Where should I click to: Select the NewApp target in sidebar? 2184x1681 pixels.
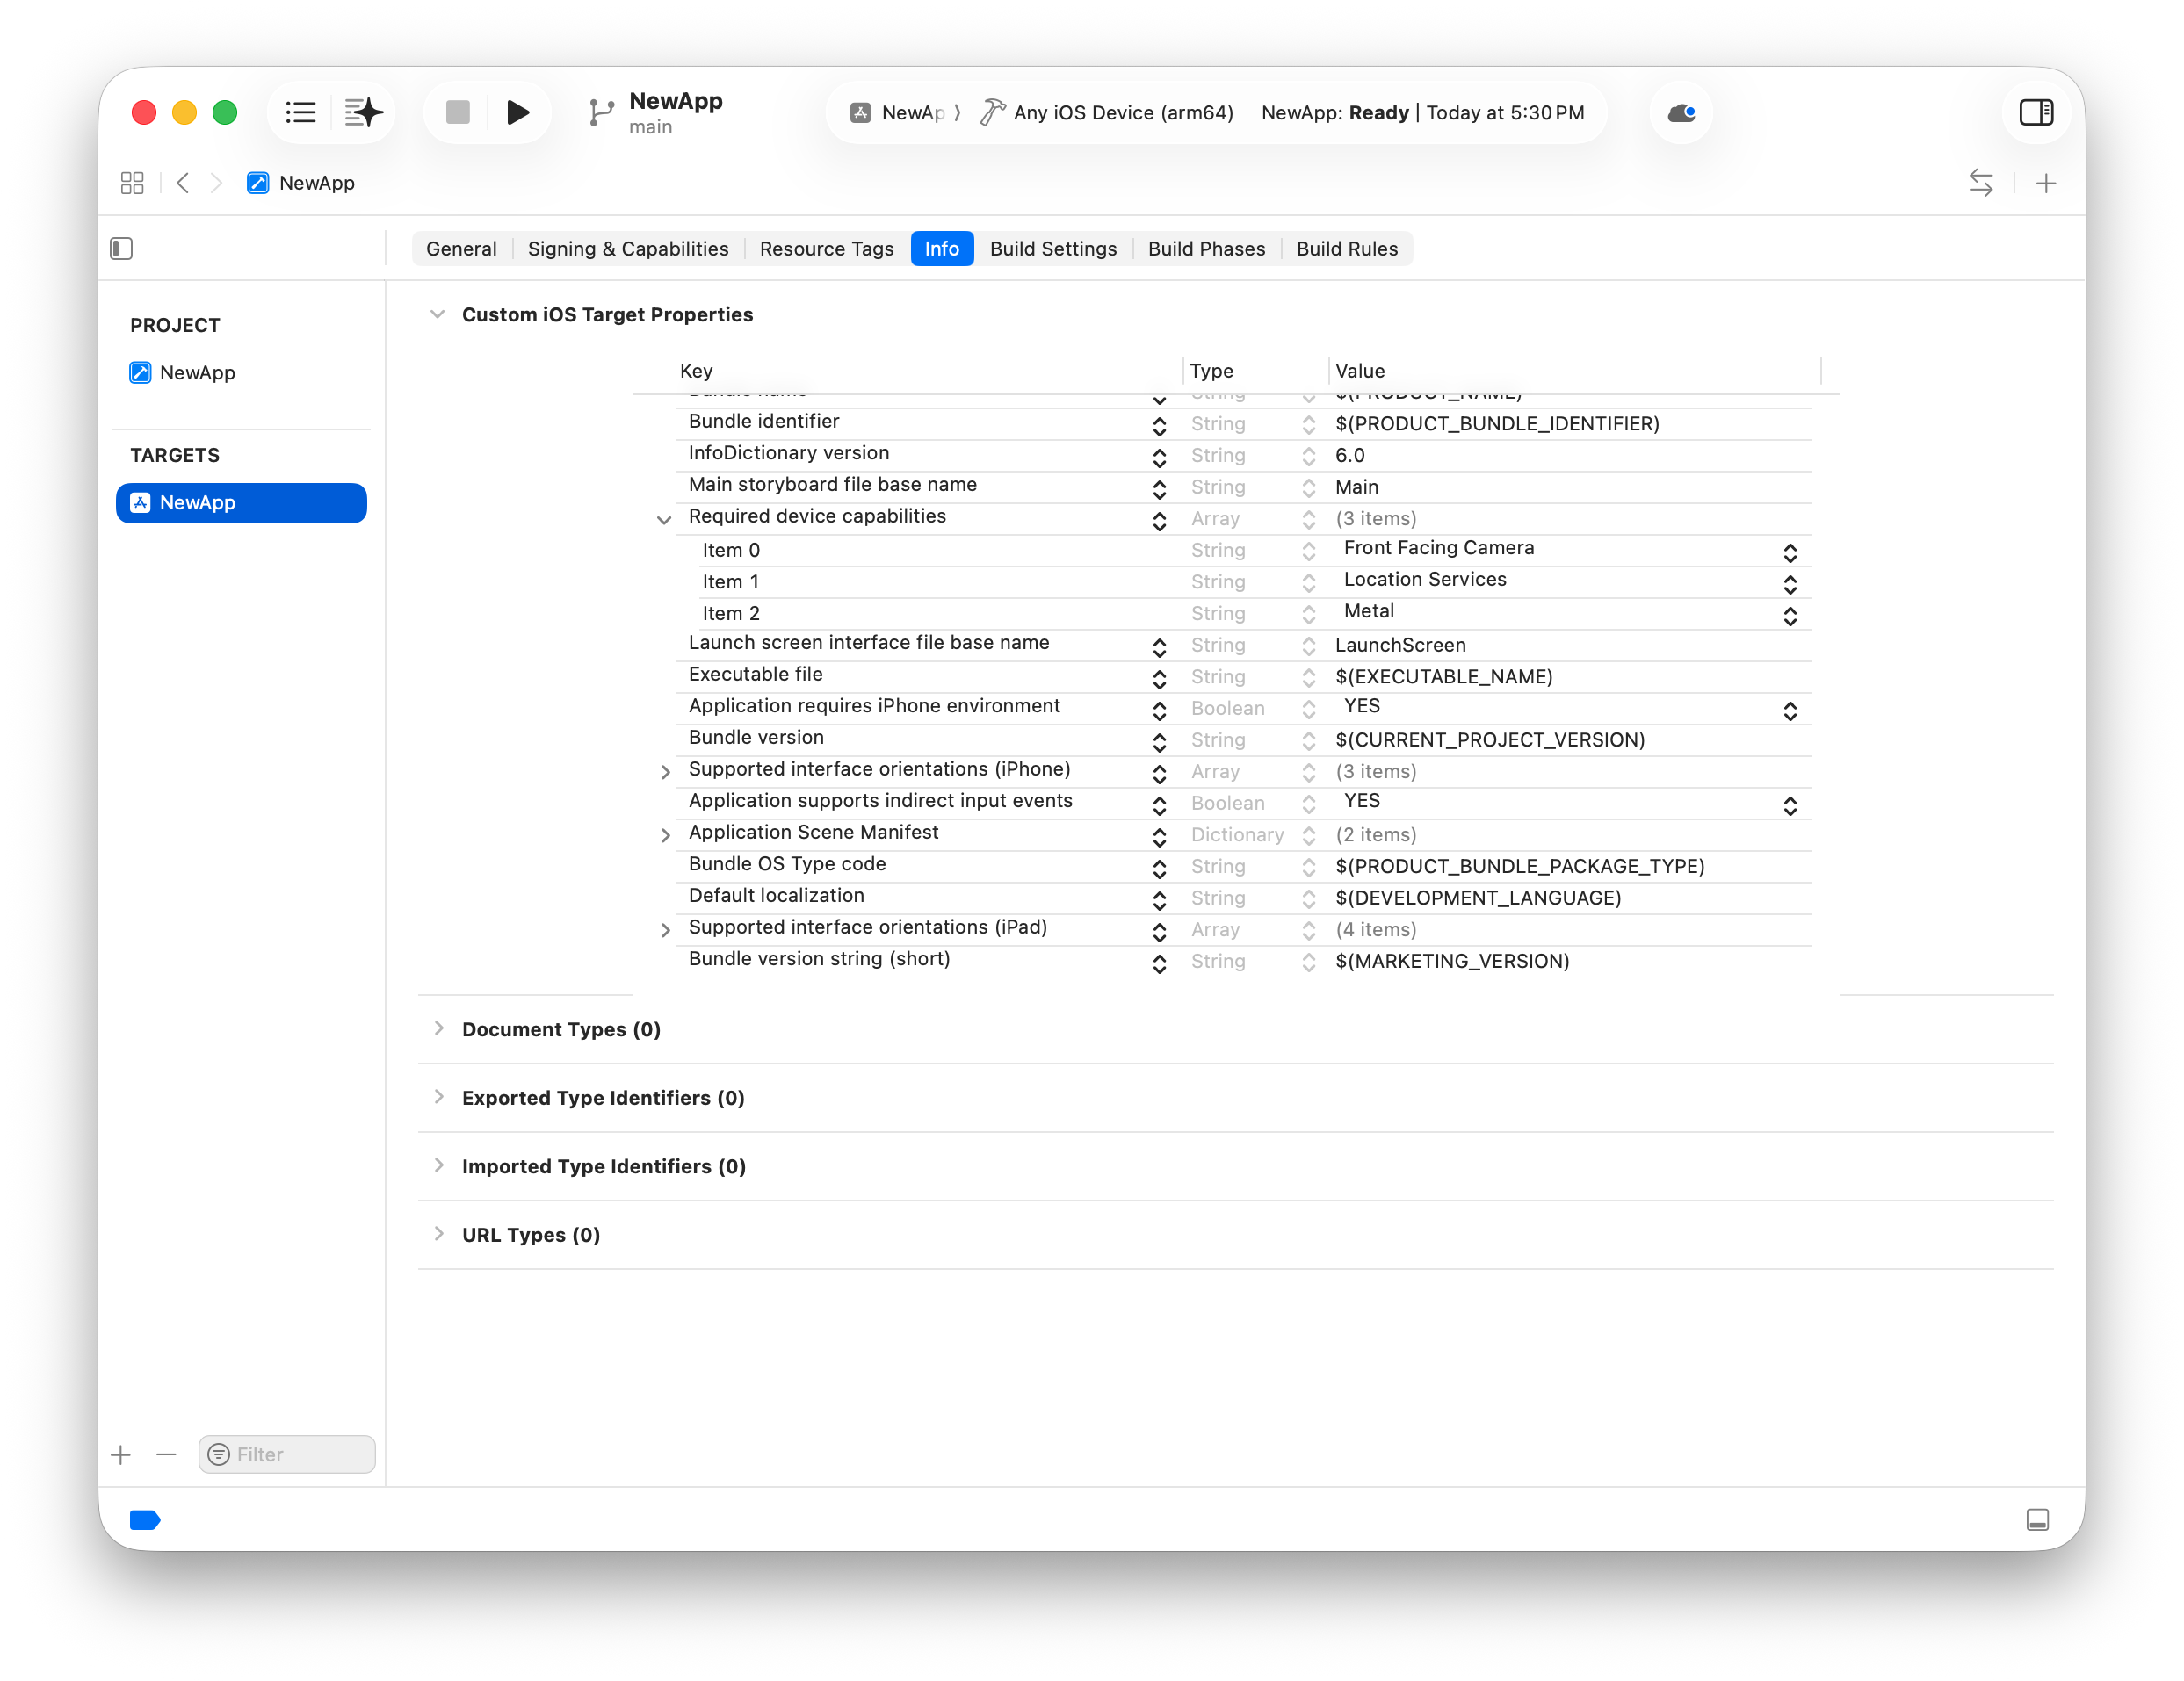click(x=241, y=502)
